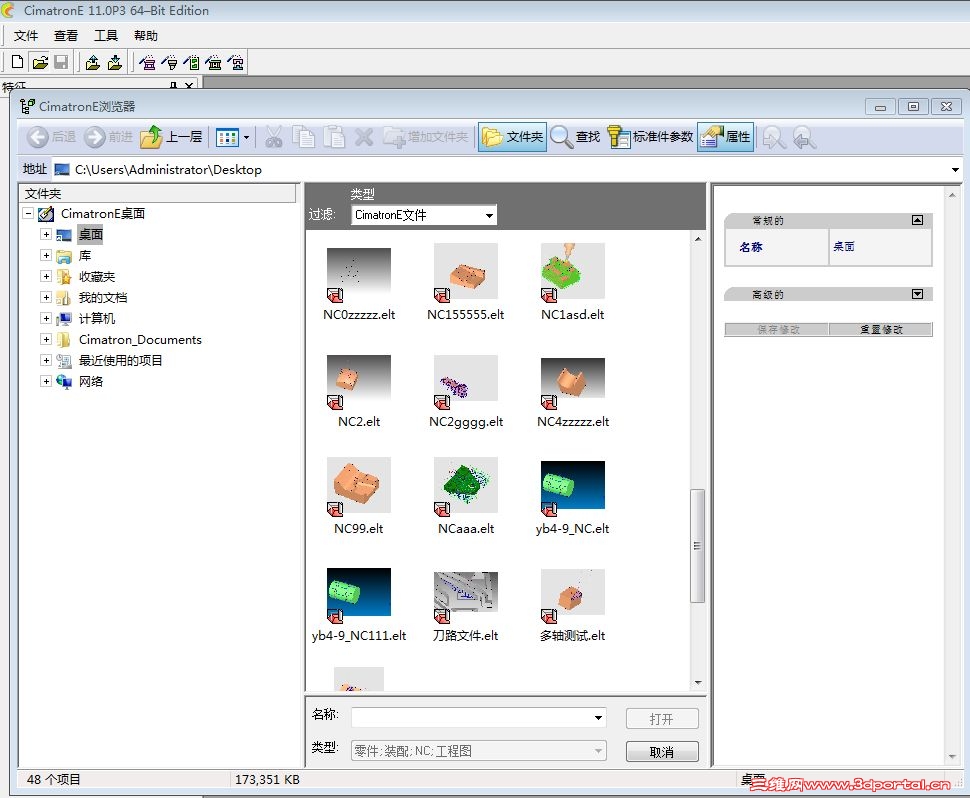Collapse the 常规的 properties section
This screenshot has width=970, height=798.
pos(917,220)
